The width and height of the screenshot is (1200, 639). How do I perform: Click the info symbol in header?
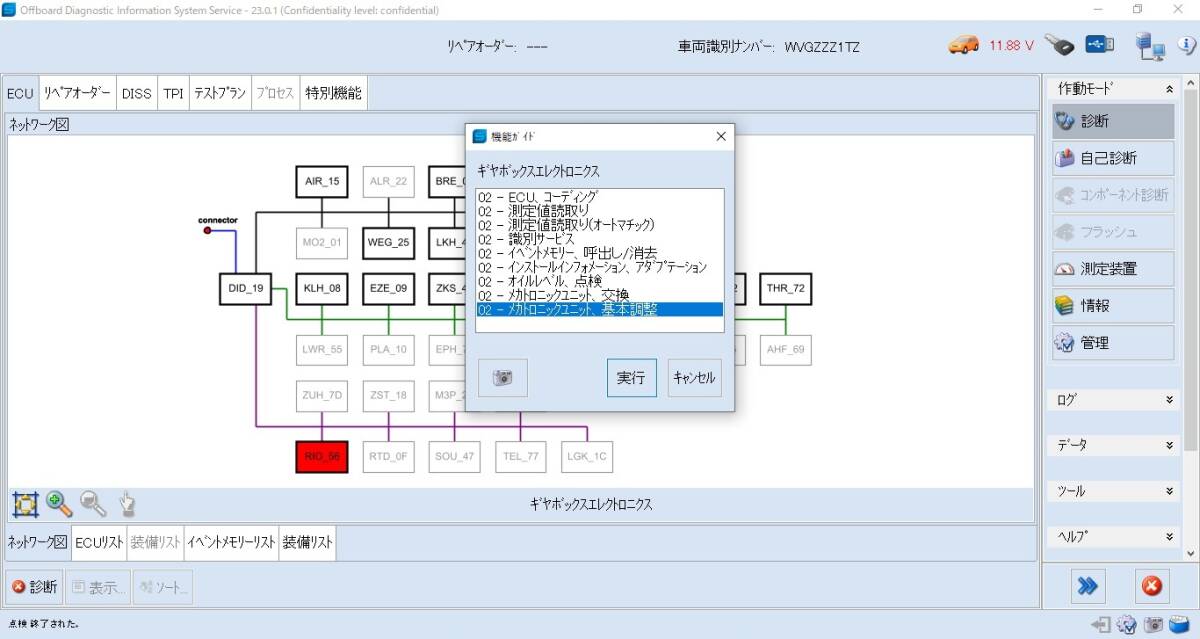pyautogui.click(x=1187, y=45)
